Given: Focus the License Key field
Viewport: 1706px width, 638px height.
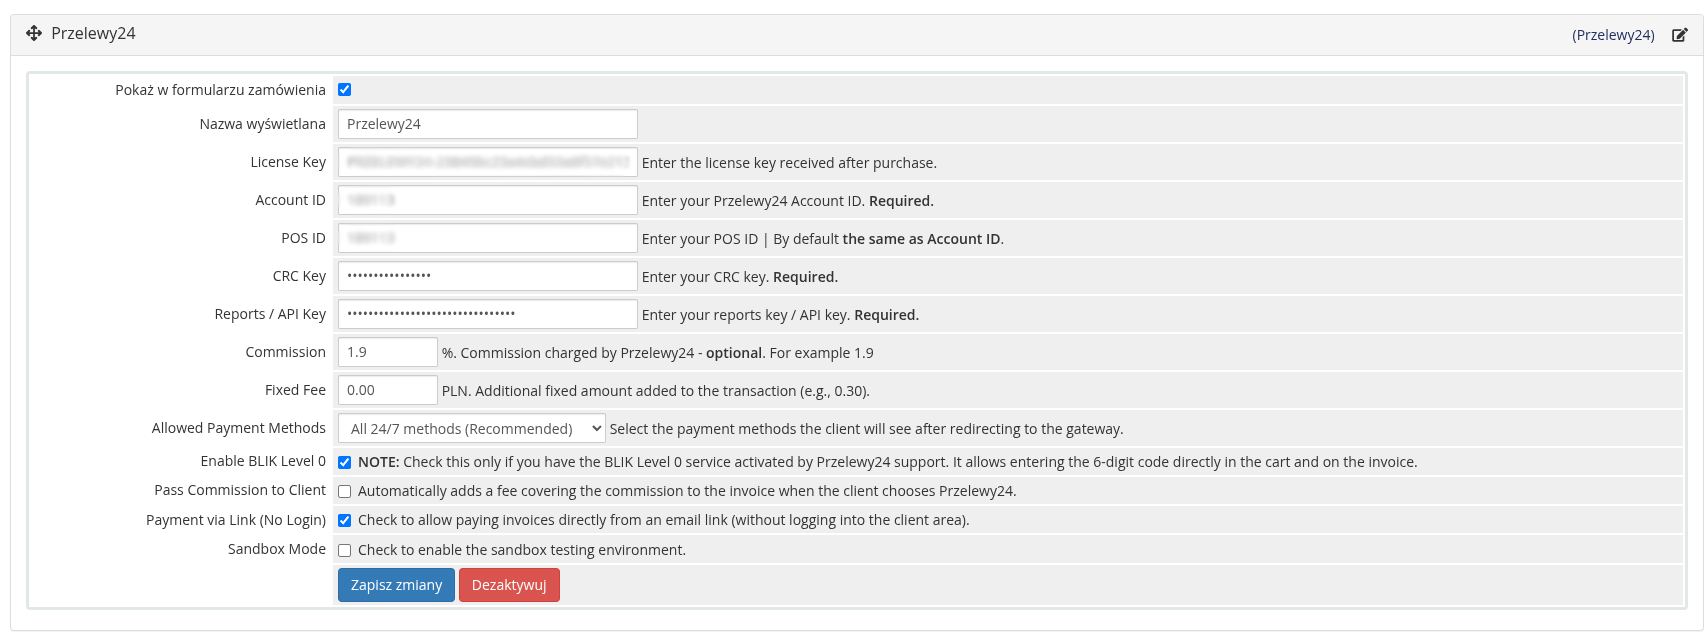Looking at the screenshot, I should click(487, 162).
